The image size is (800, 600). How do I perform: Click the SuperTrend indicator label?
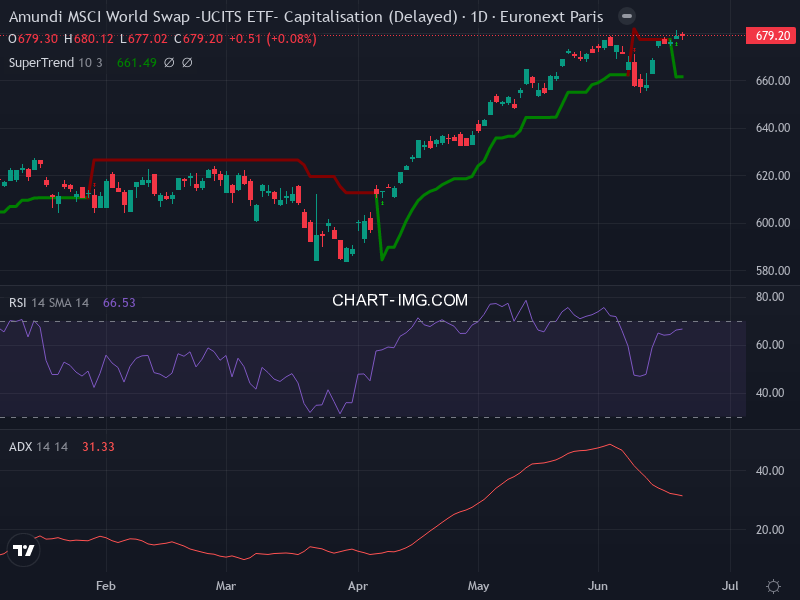click(41, 63)
